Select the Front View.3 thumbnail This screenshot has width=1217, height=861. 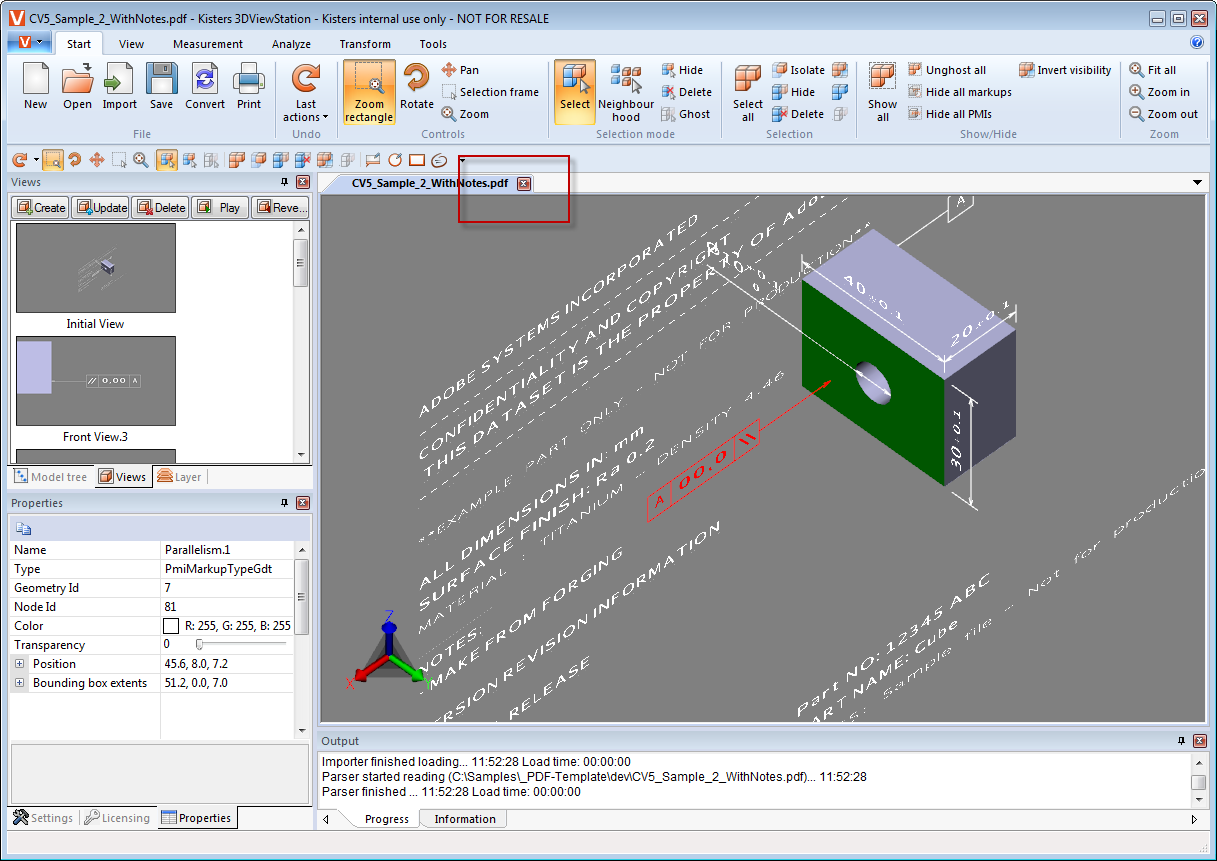(x=96, y=381)
